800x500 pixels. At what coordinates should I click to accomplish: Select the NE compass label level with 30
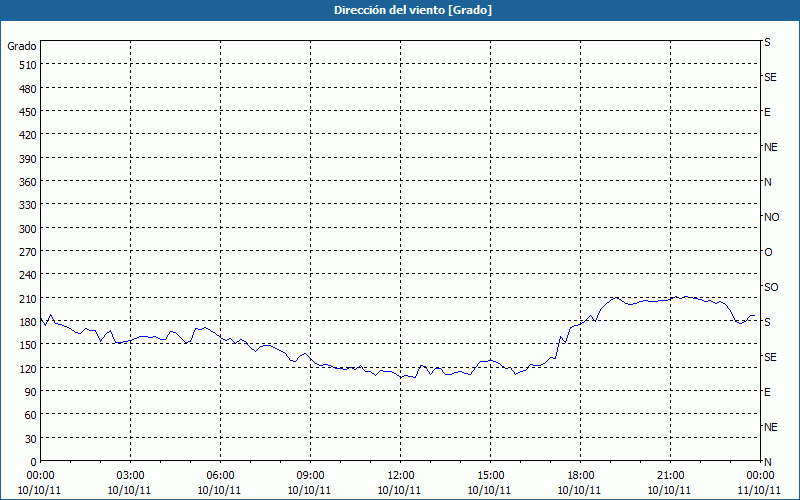tap(770, 427)
